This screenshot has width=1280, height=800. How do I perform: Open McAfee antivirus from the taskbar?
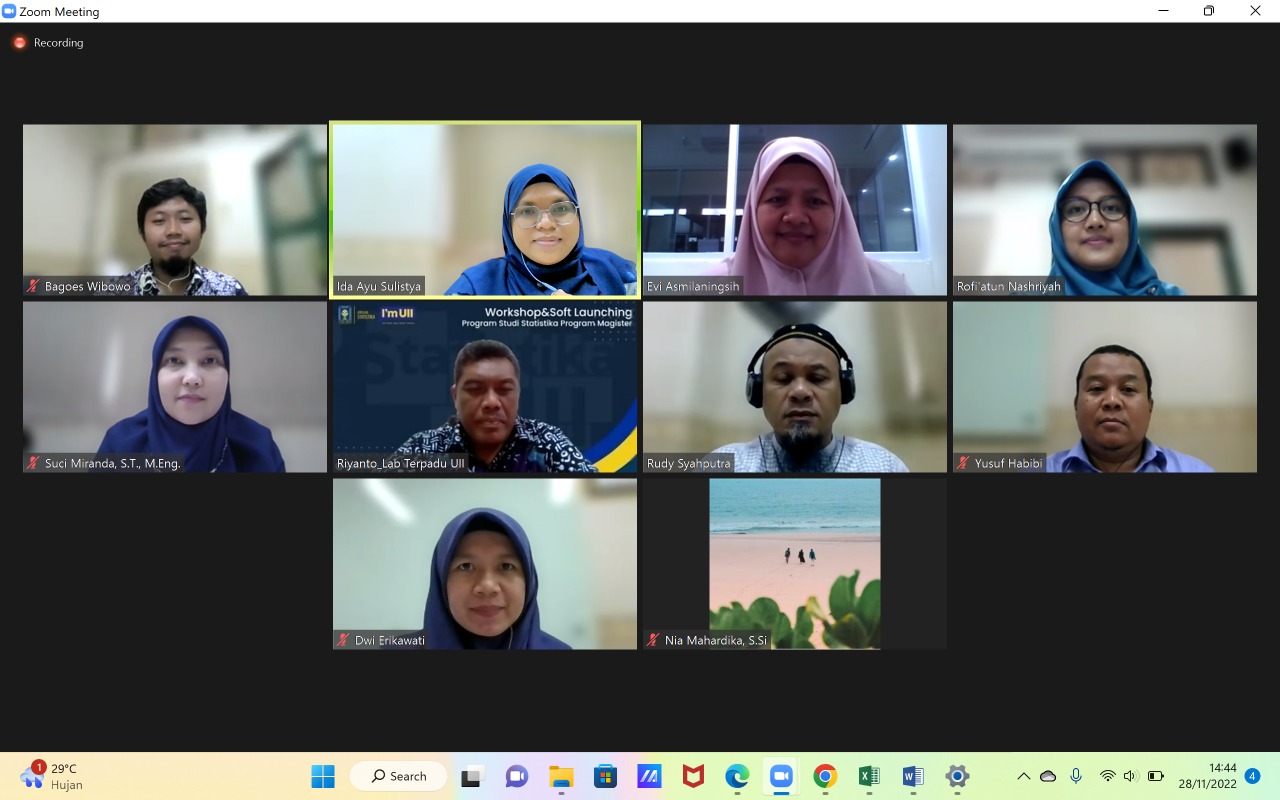tap(693, 776)
